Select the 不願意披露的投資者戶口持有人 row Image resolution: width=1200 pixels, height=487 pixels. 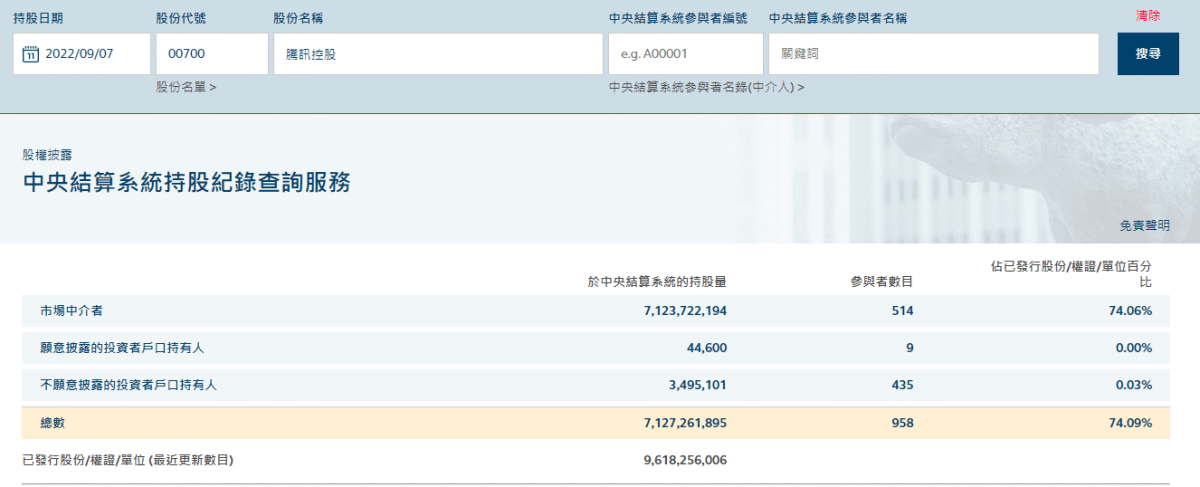595,385
